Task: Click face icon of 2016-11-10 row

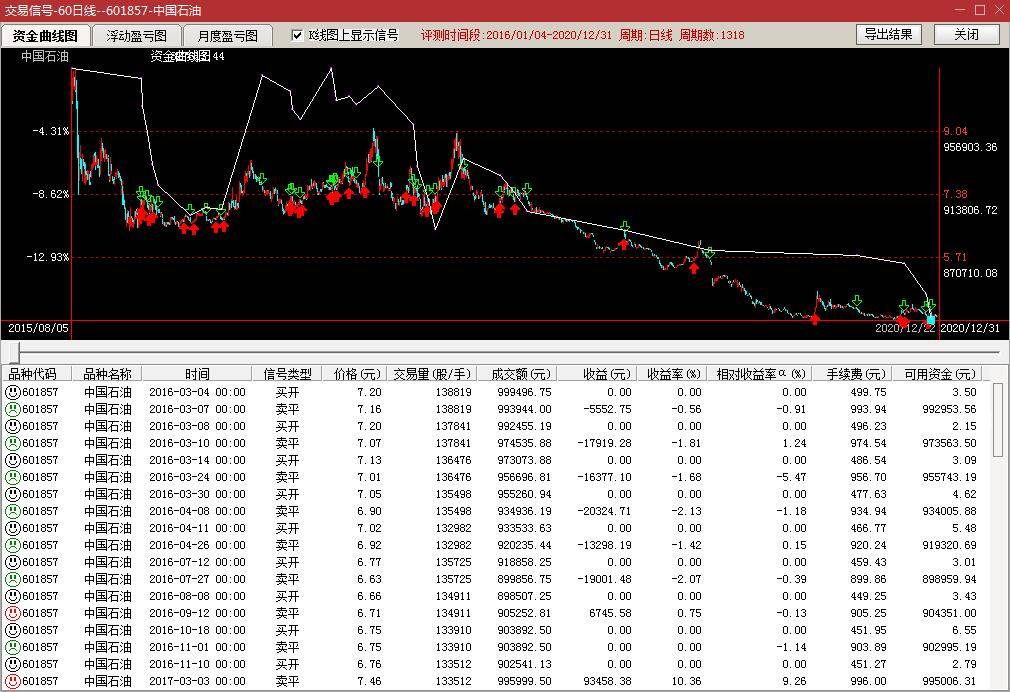Action: pyautogui.click(x=13, y=664)
